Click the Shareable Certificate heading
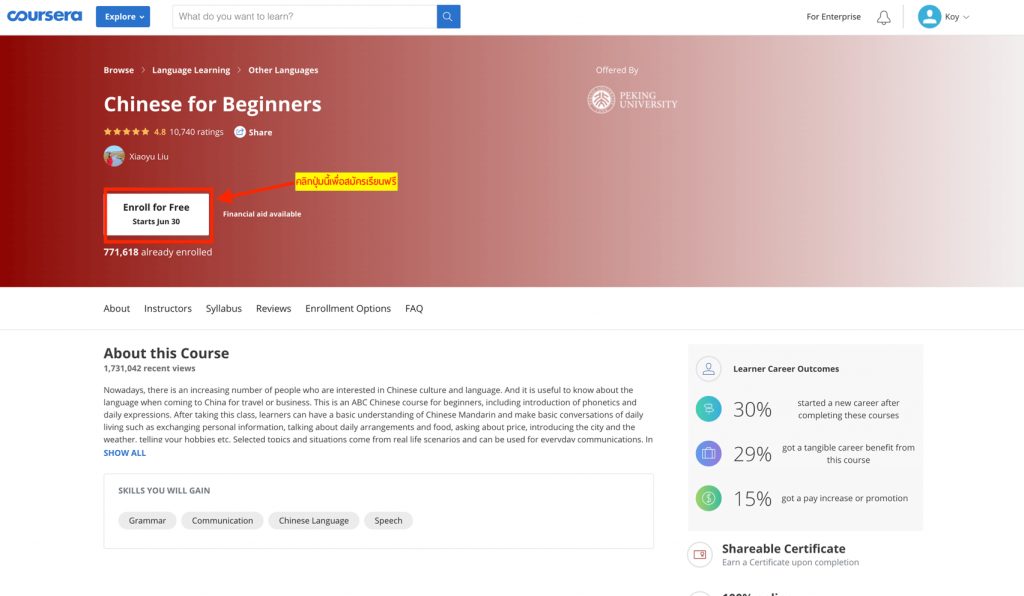This screenshot has width=1024, height=596. [783, 548]
